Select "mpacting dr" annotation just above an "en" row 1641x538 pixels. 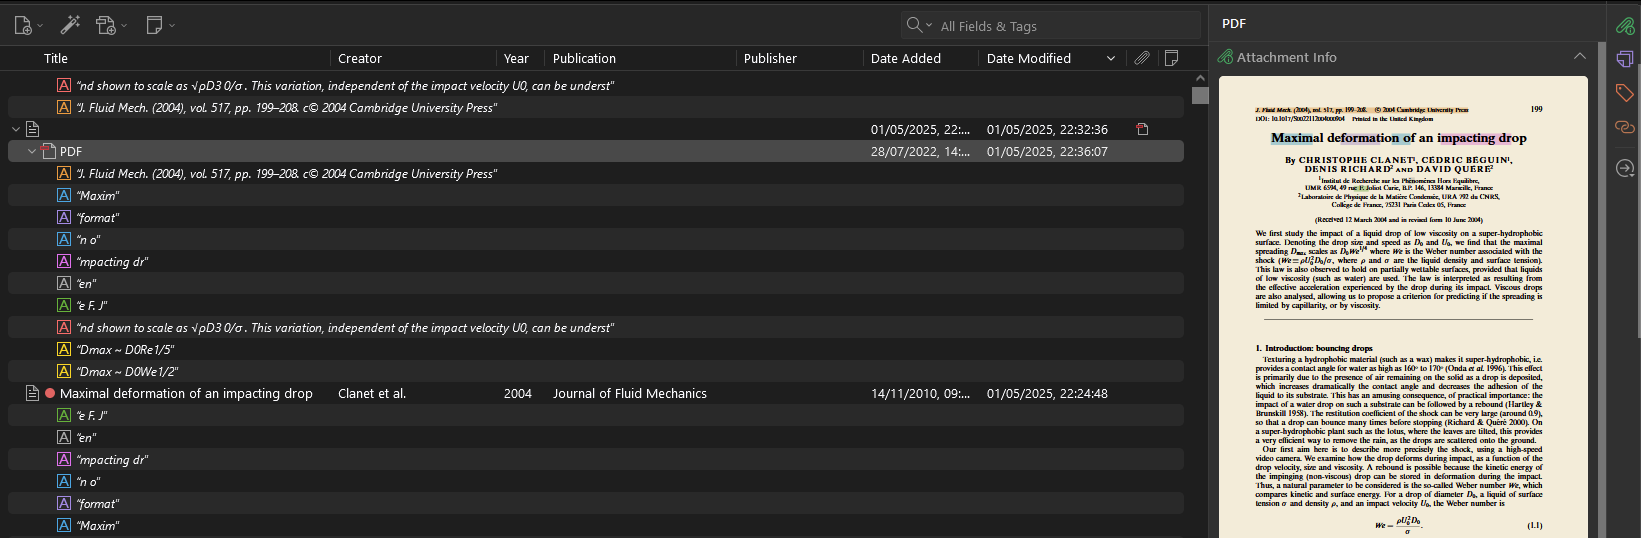point(596,261)
